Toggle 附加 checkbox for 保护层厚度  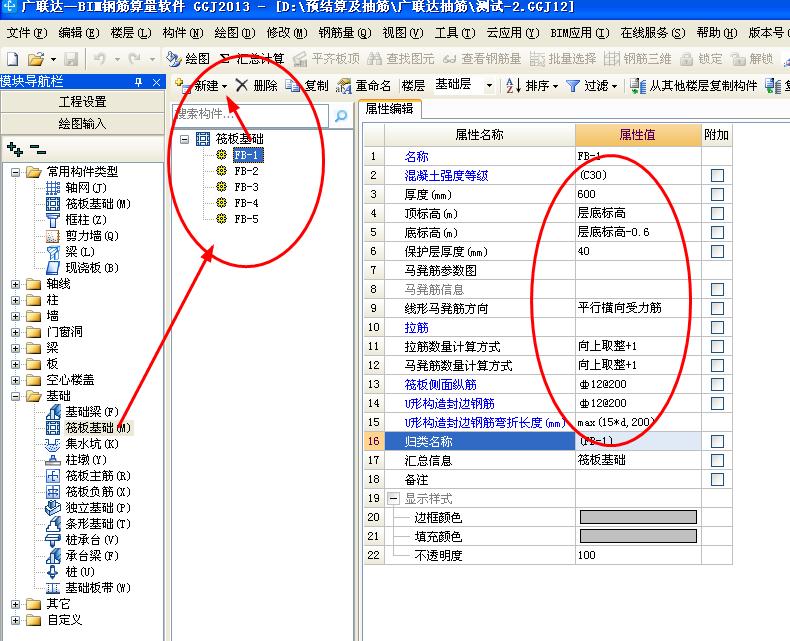(x=717, y=251)
